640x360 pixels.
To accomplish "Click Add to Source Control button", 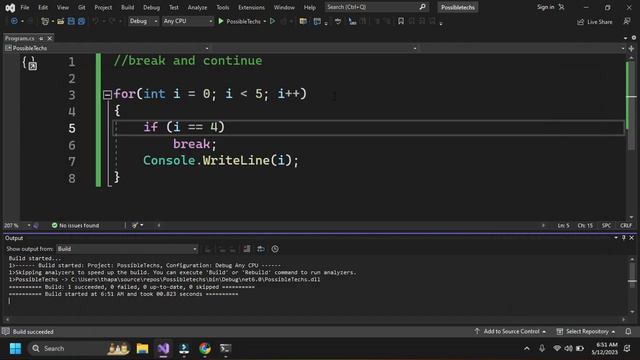I will 510,331.
